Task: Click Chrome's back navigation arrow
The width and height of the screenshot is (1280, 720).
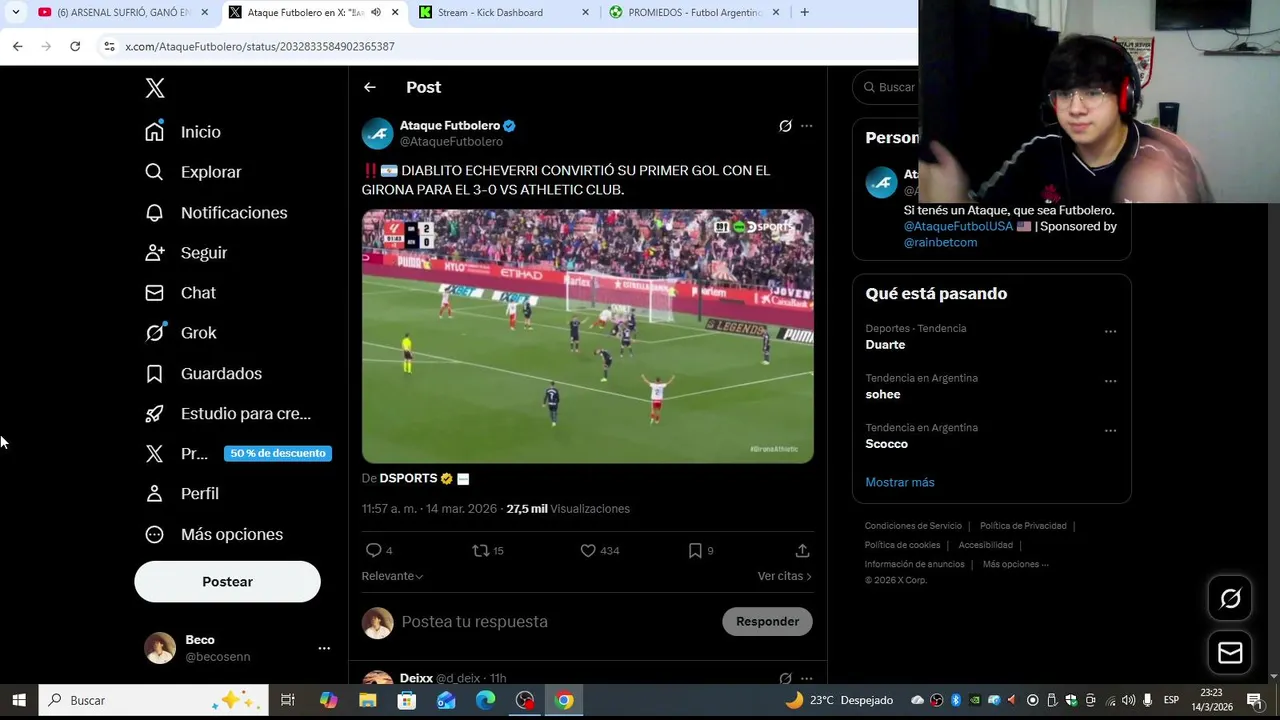Action: click(18, 46)
